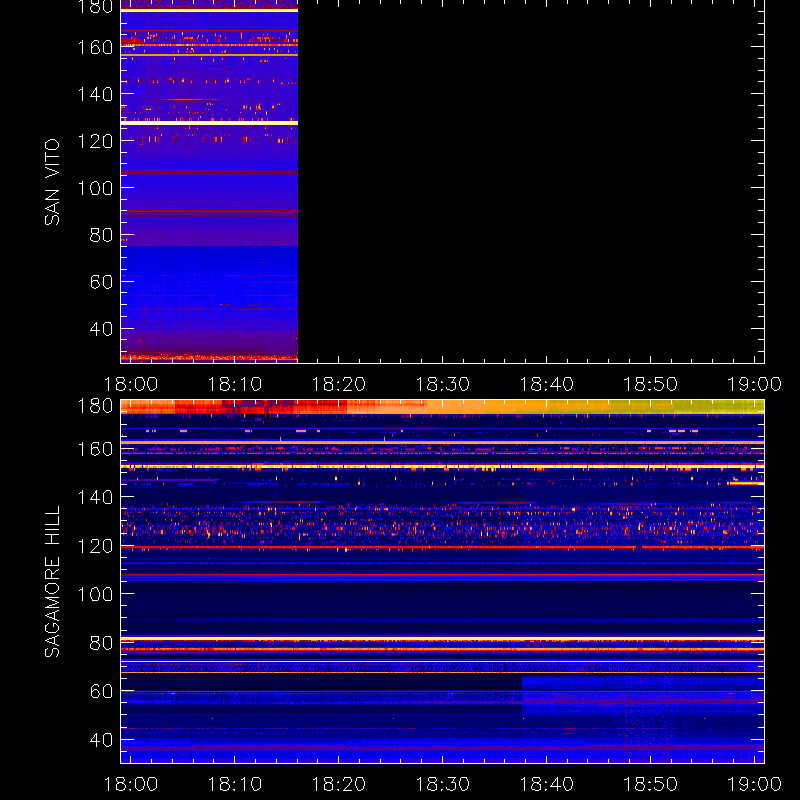
Task: Click the San Vito spectrogram colored data region
Action: pos(209,181)
